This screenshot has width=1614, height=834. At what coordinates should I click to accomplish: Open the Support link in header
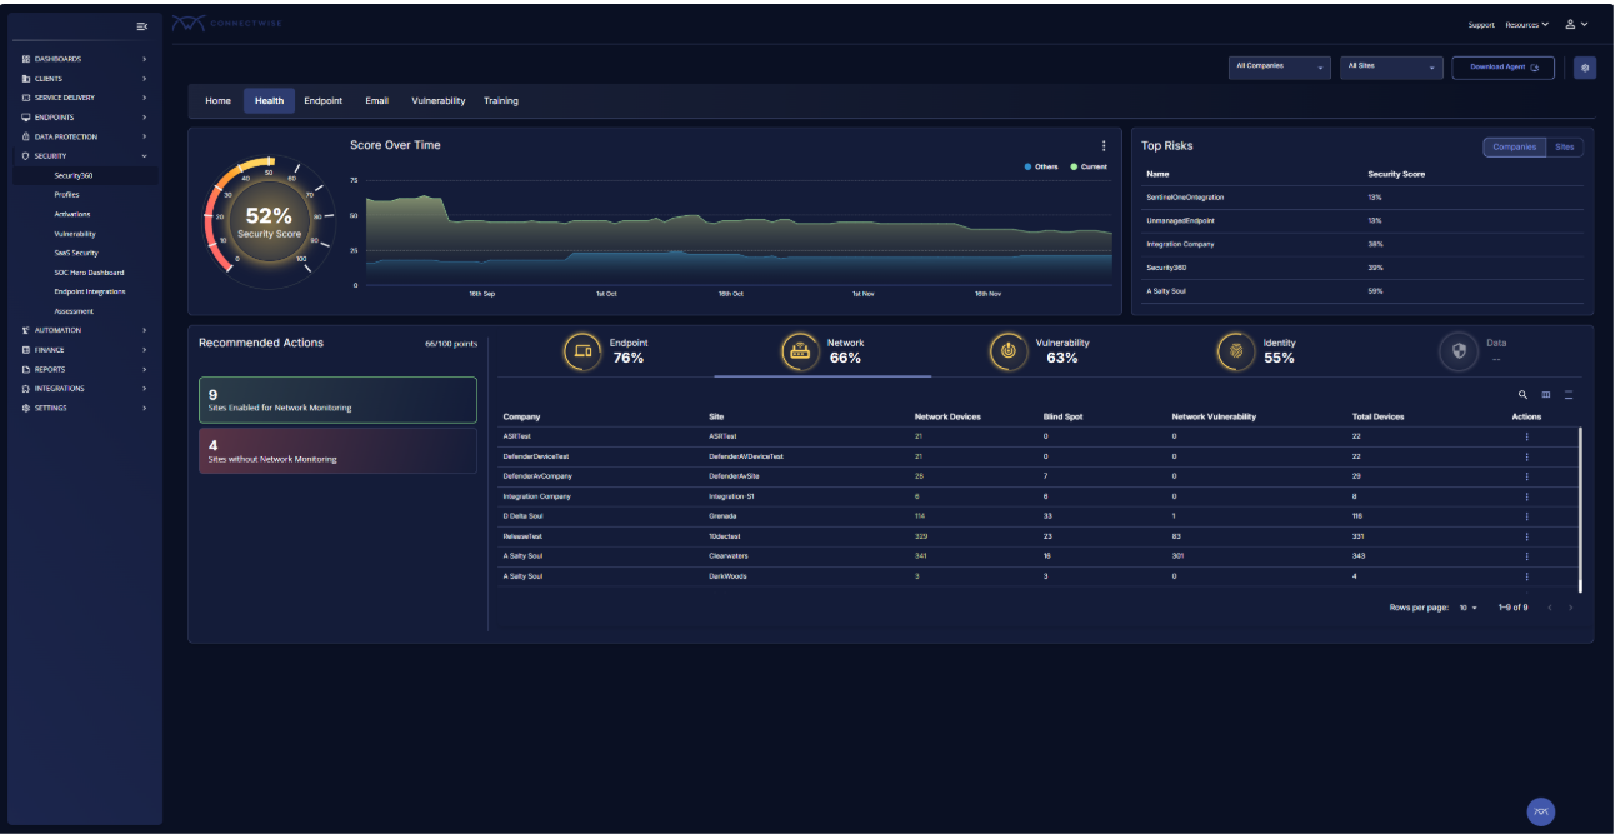tap(1481, 25)
